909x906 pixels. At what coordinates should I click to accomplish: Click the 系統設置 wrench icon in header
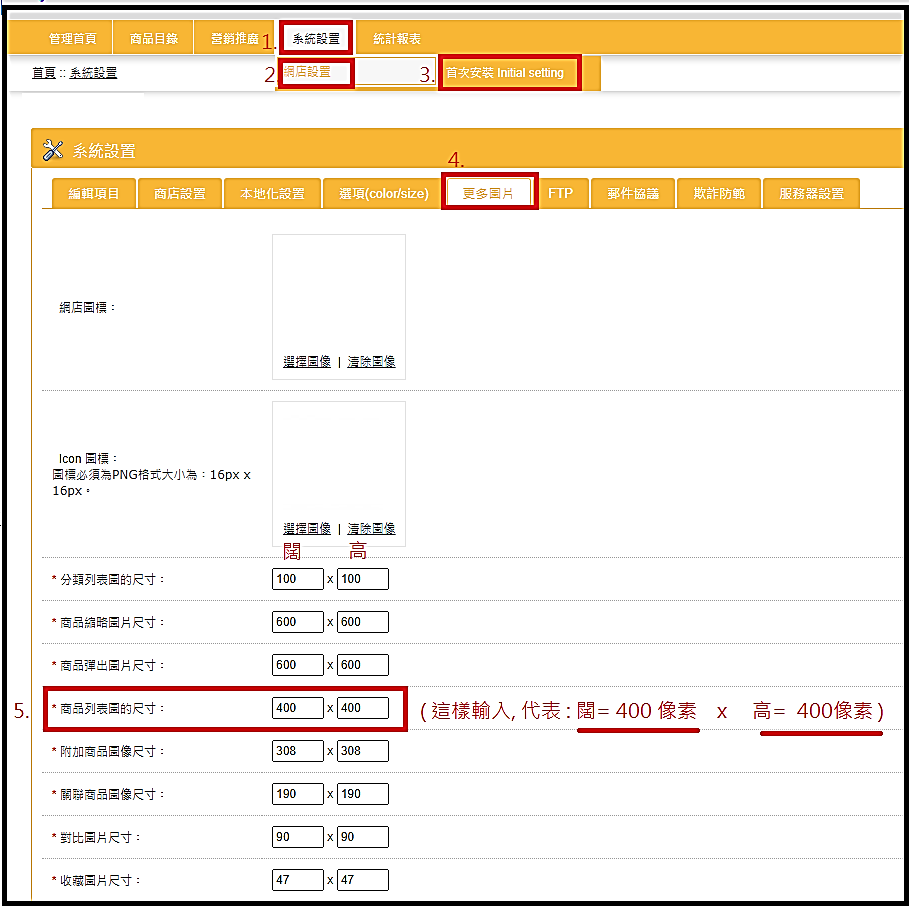tap(53, 150)
